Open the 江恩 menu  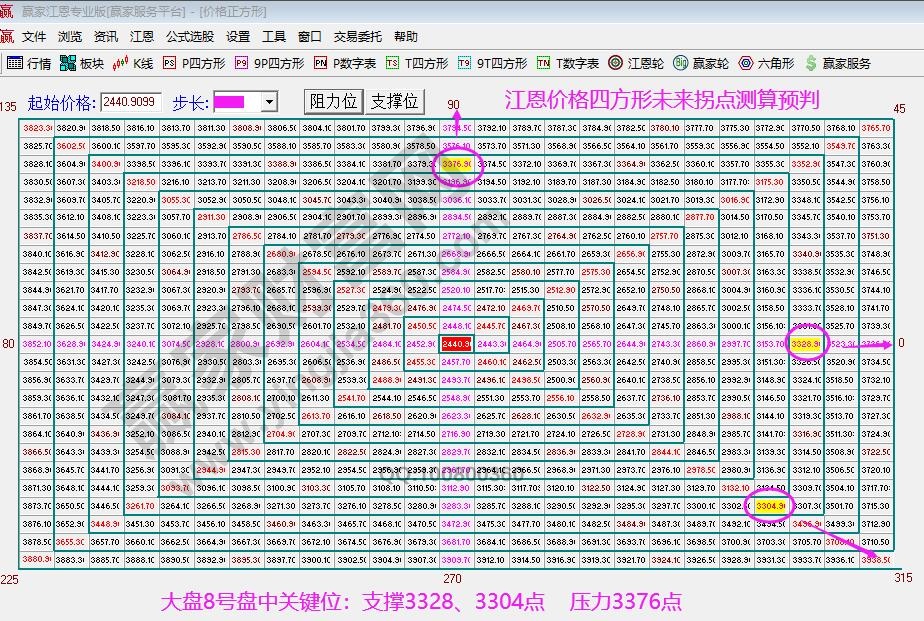[x=141, y=36]
